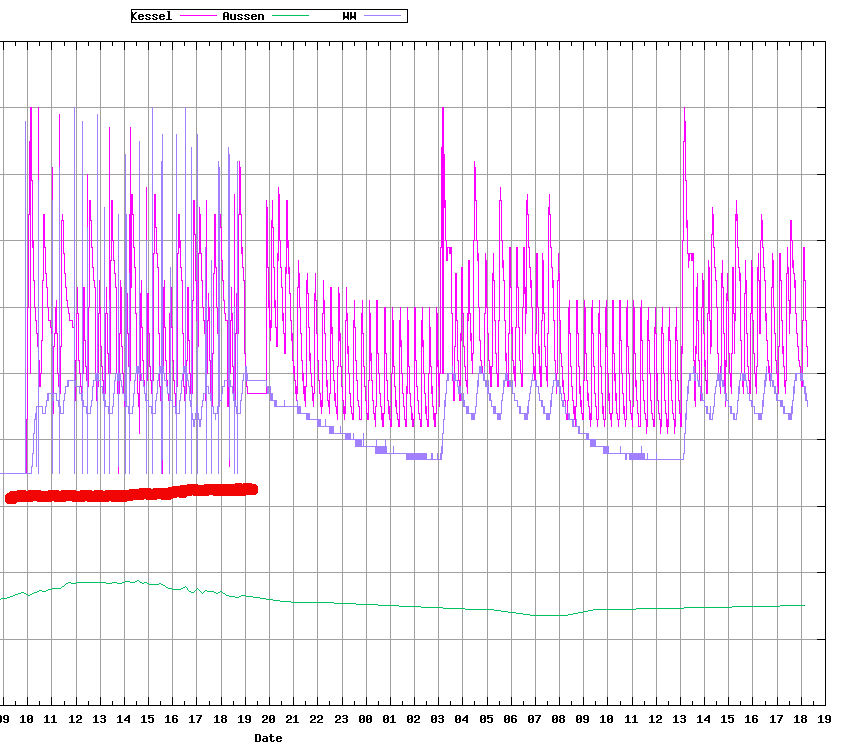Click the WW legend label
Viewport: 841px width, 748px height.
click(349, 16)
